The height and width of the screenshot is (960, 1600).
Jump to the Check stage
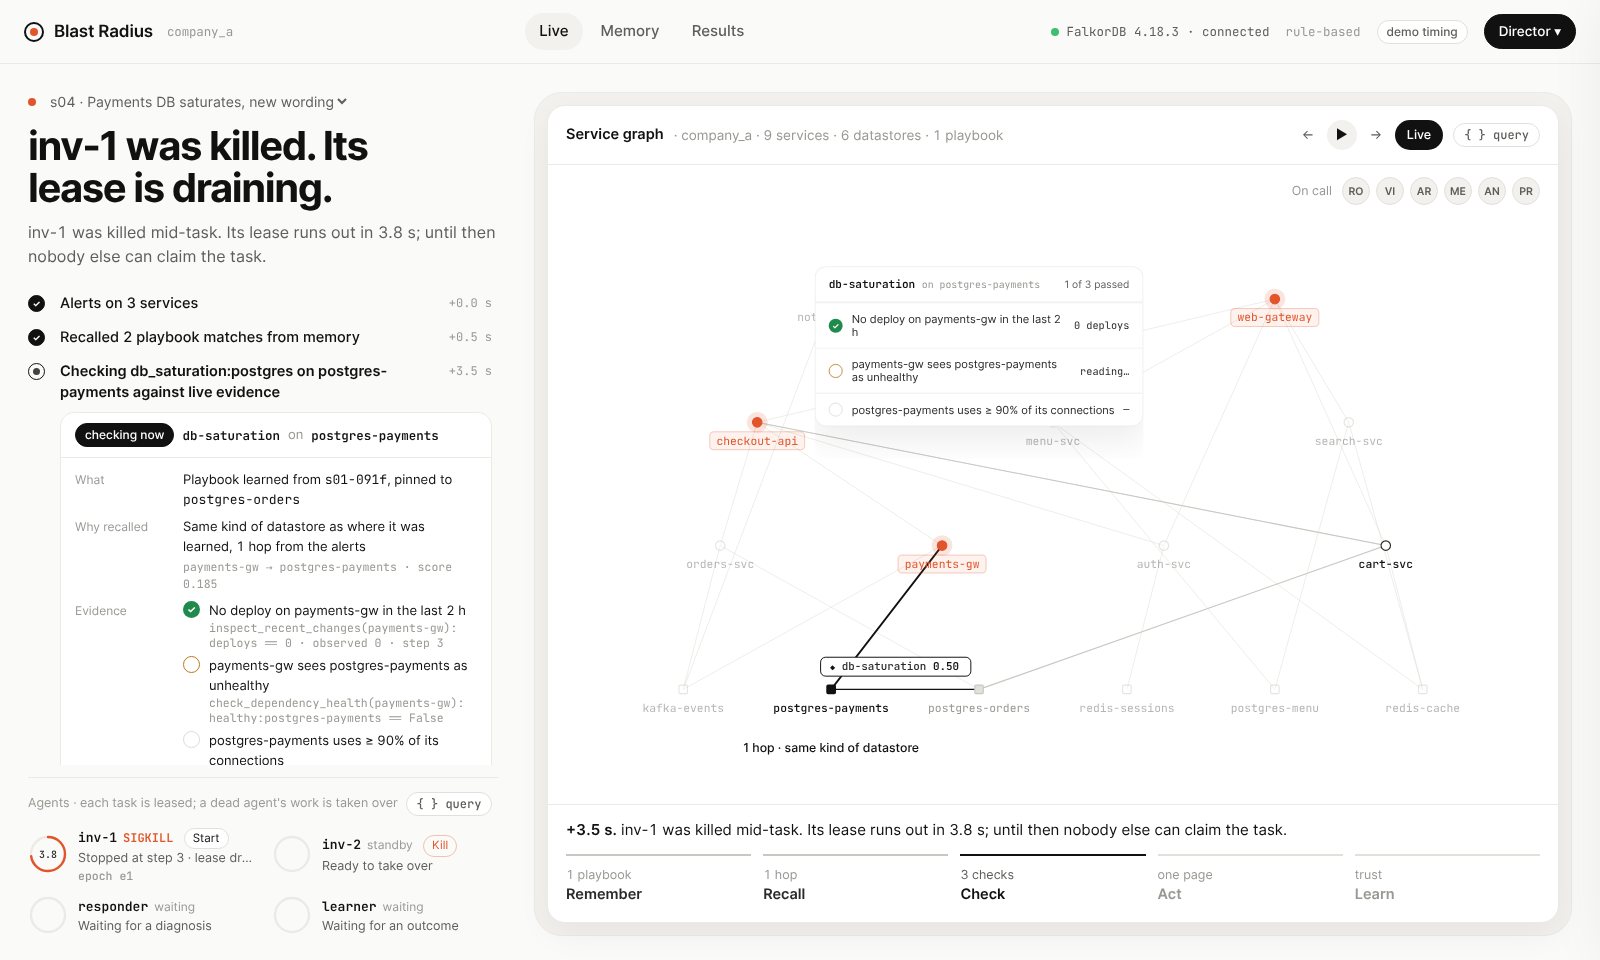(x=1052, y=880)
